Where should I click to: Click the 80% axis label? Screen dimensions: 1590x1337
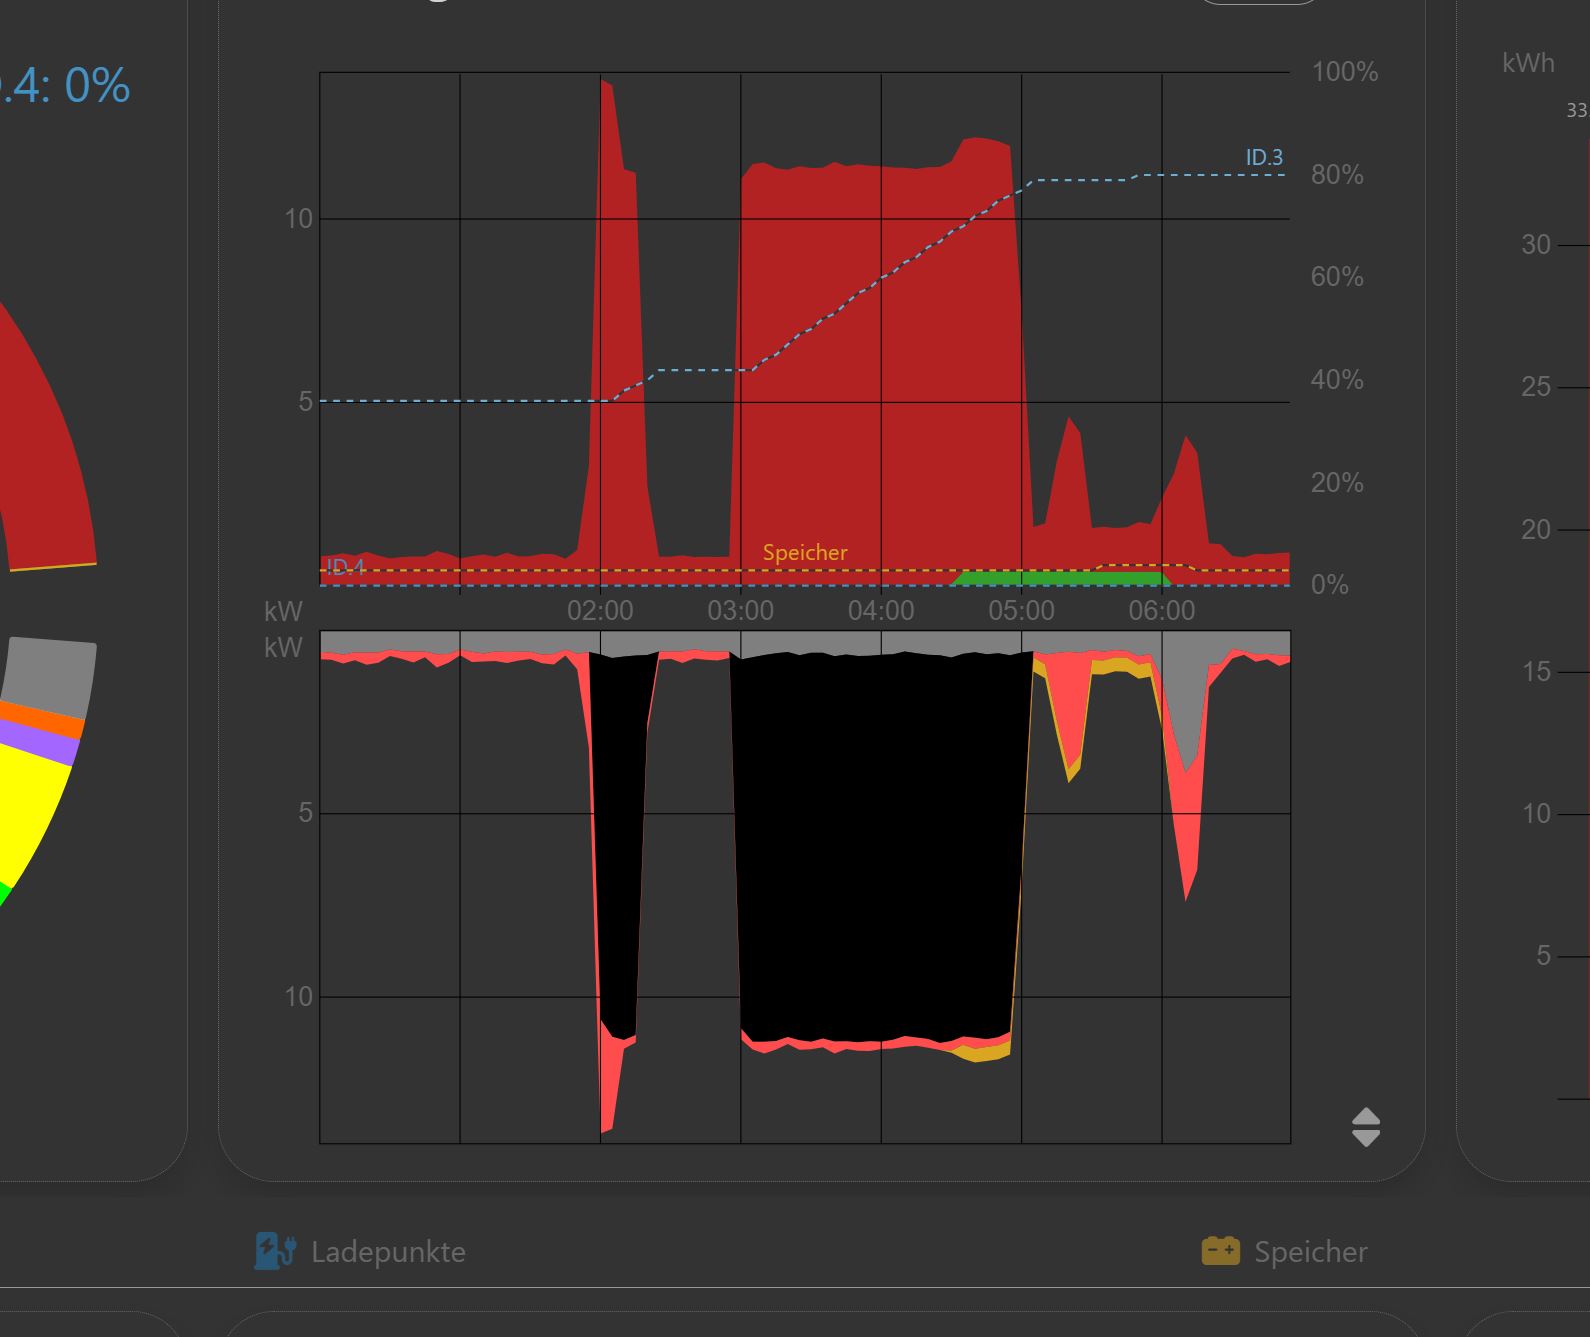(x=1338, y=175)
